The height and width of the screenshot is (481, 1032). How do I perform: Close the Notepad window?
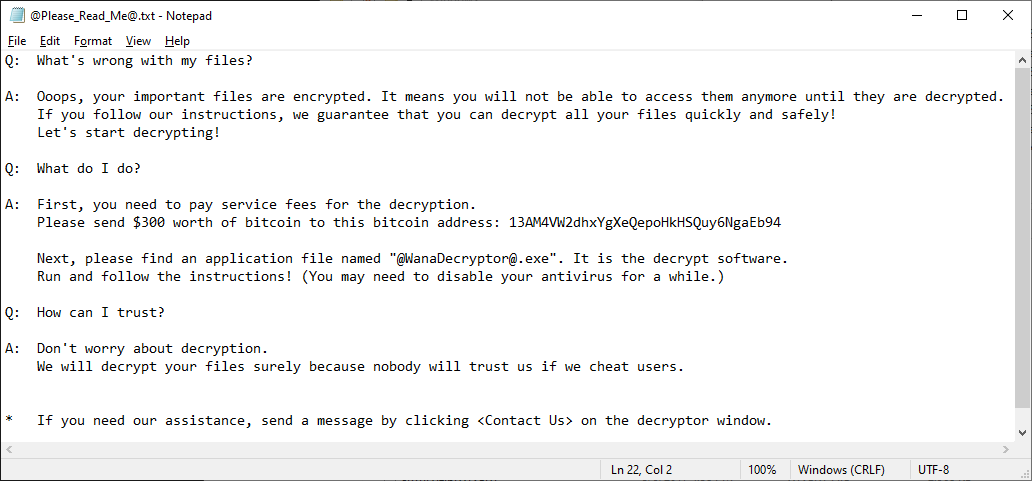coord(1008,15)
